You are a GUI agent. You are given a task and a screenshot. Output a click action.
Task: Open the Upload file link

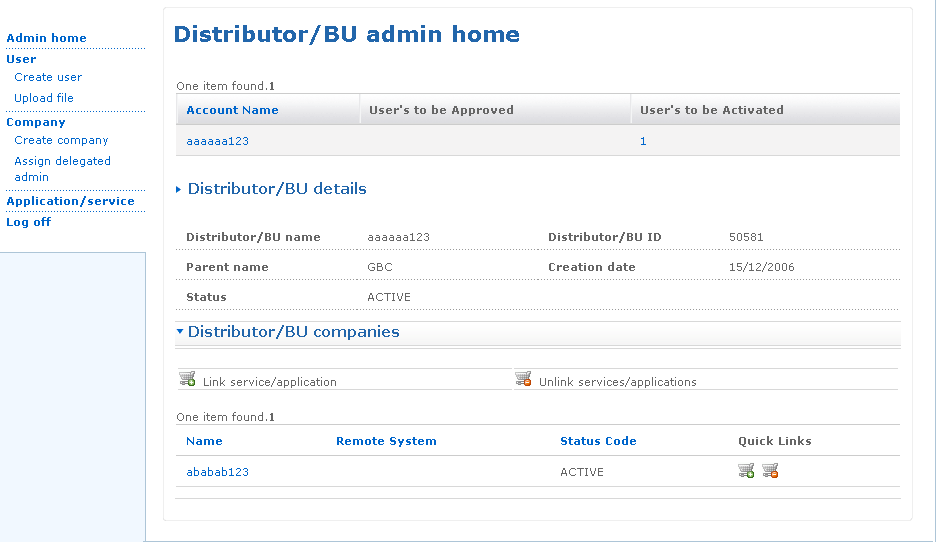pyautogui.click(x=44, y=98)
